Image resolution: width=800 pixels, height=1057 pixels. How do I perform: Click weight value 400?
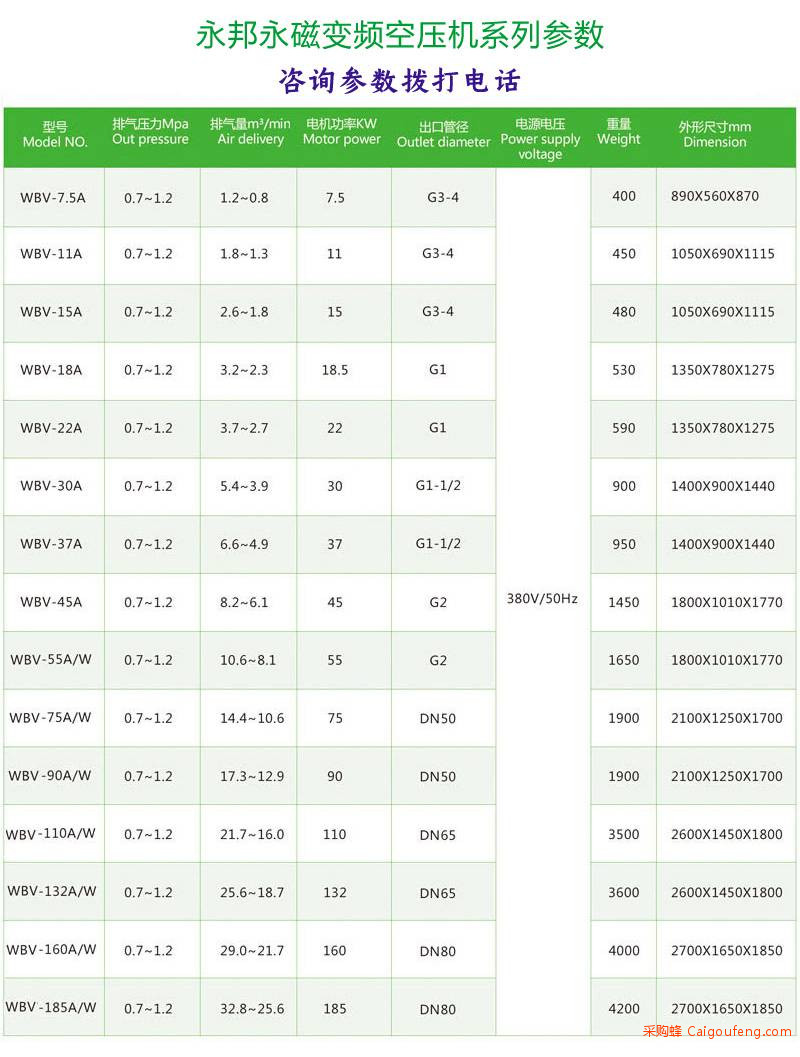click(624, 196)
